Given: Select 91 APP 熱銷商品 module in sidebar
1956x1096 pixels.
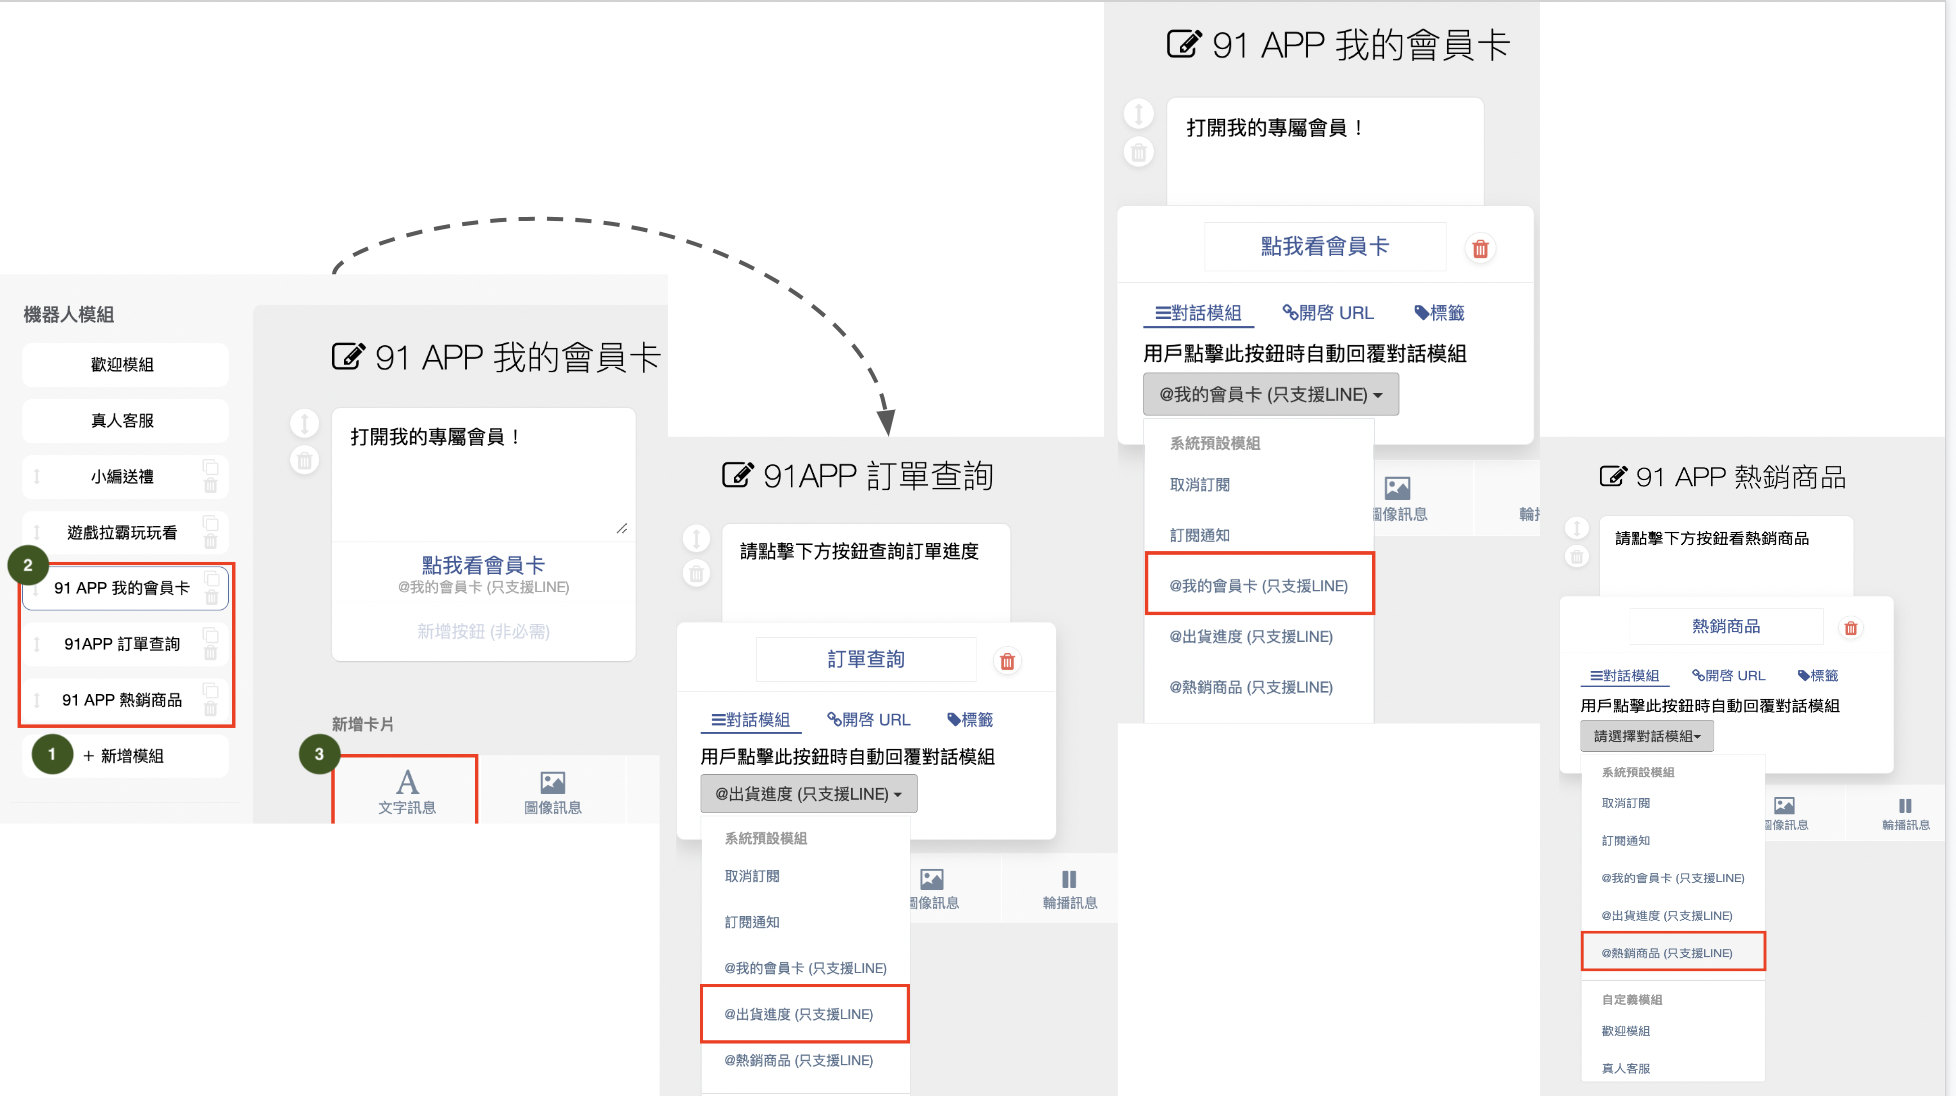Looking at the screenshot, I should 125,700.
